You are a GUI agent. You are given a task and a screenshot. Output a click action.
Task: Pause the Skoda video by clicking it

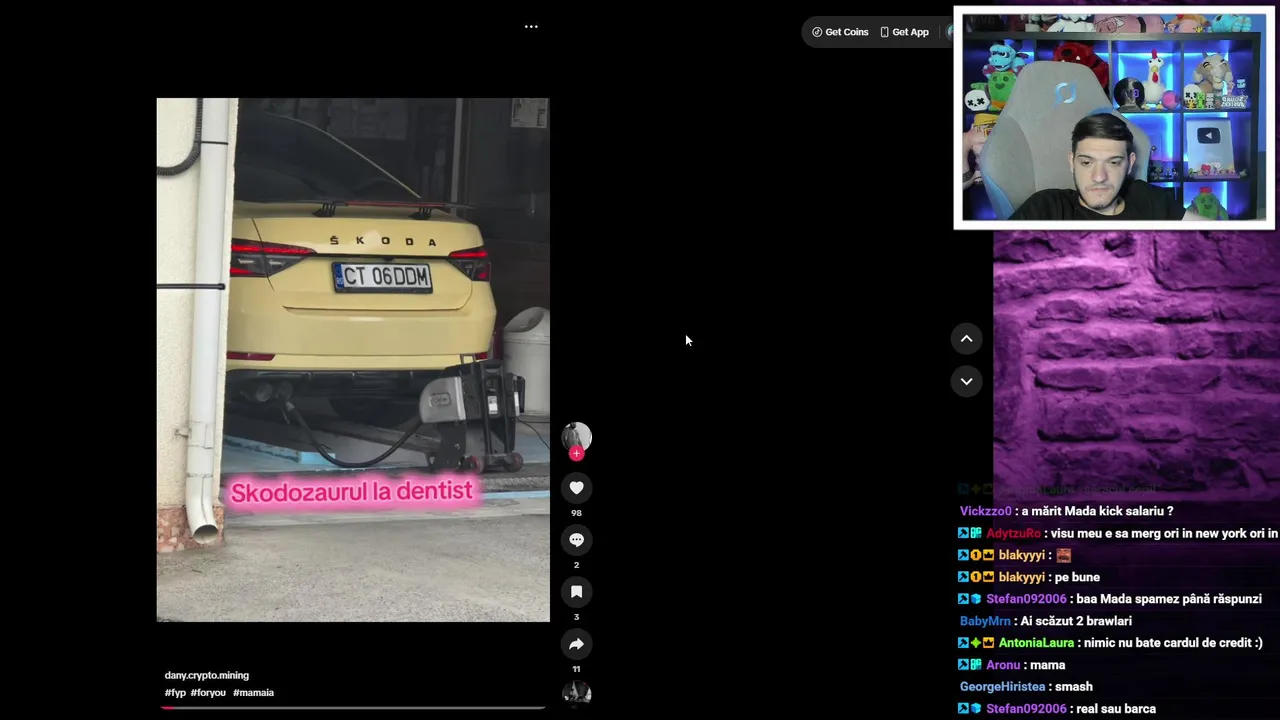(353, 360)
